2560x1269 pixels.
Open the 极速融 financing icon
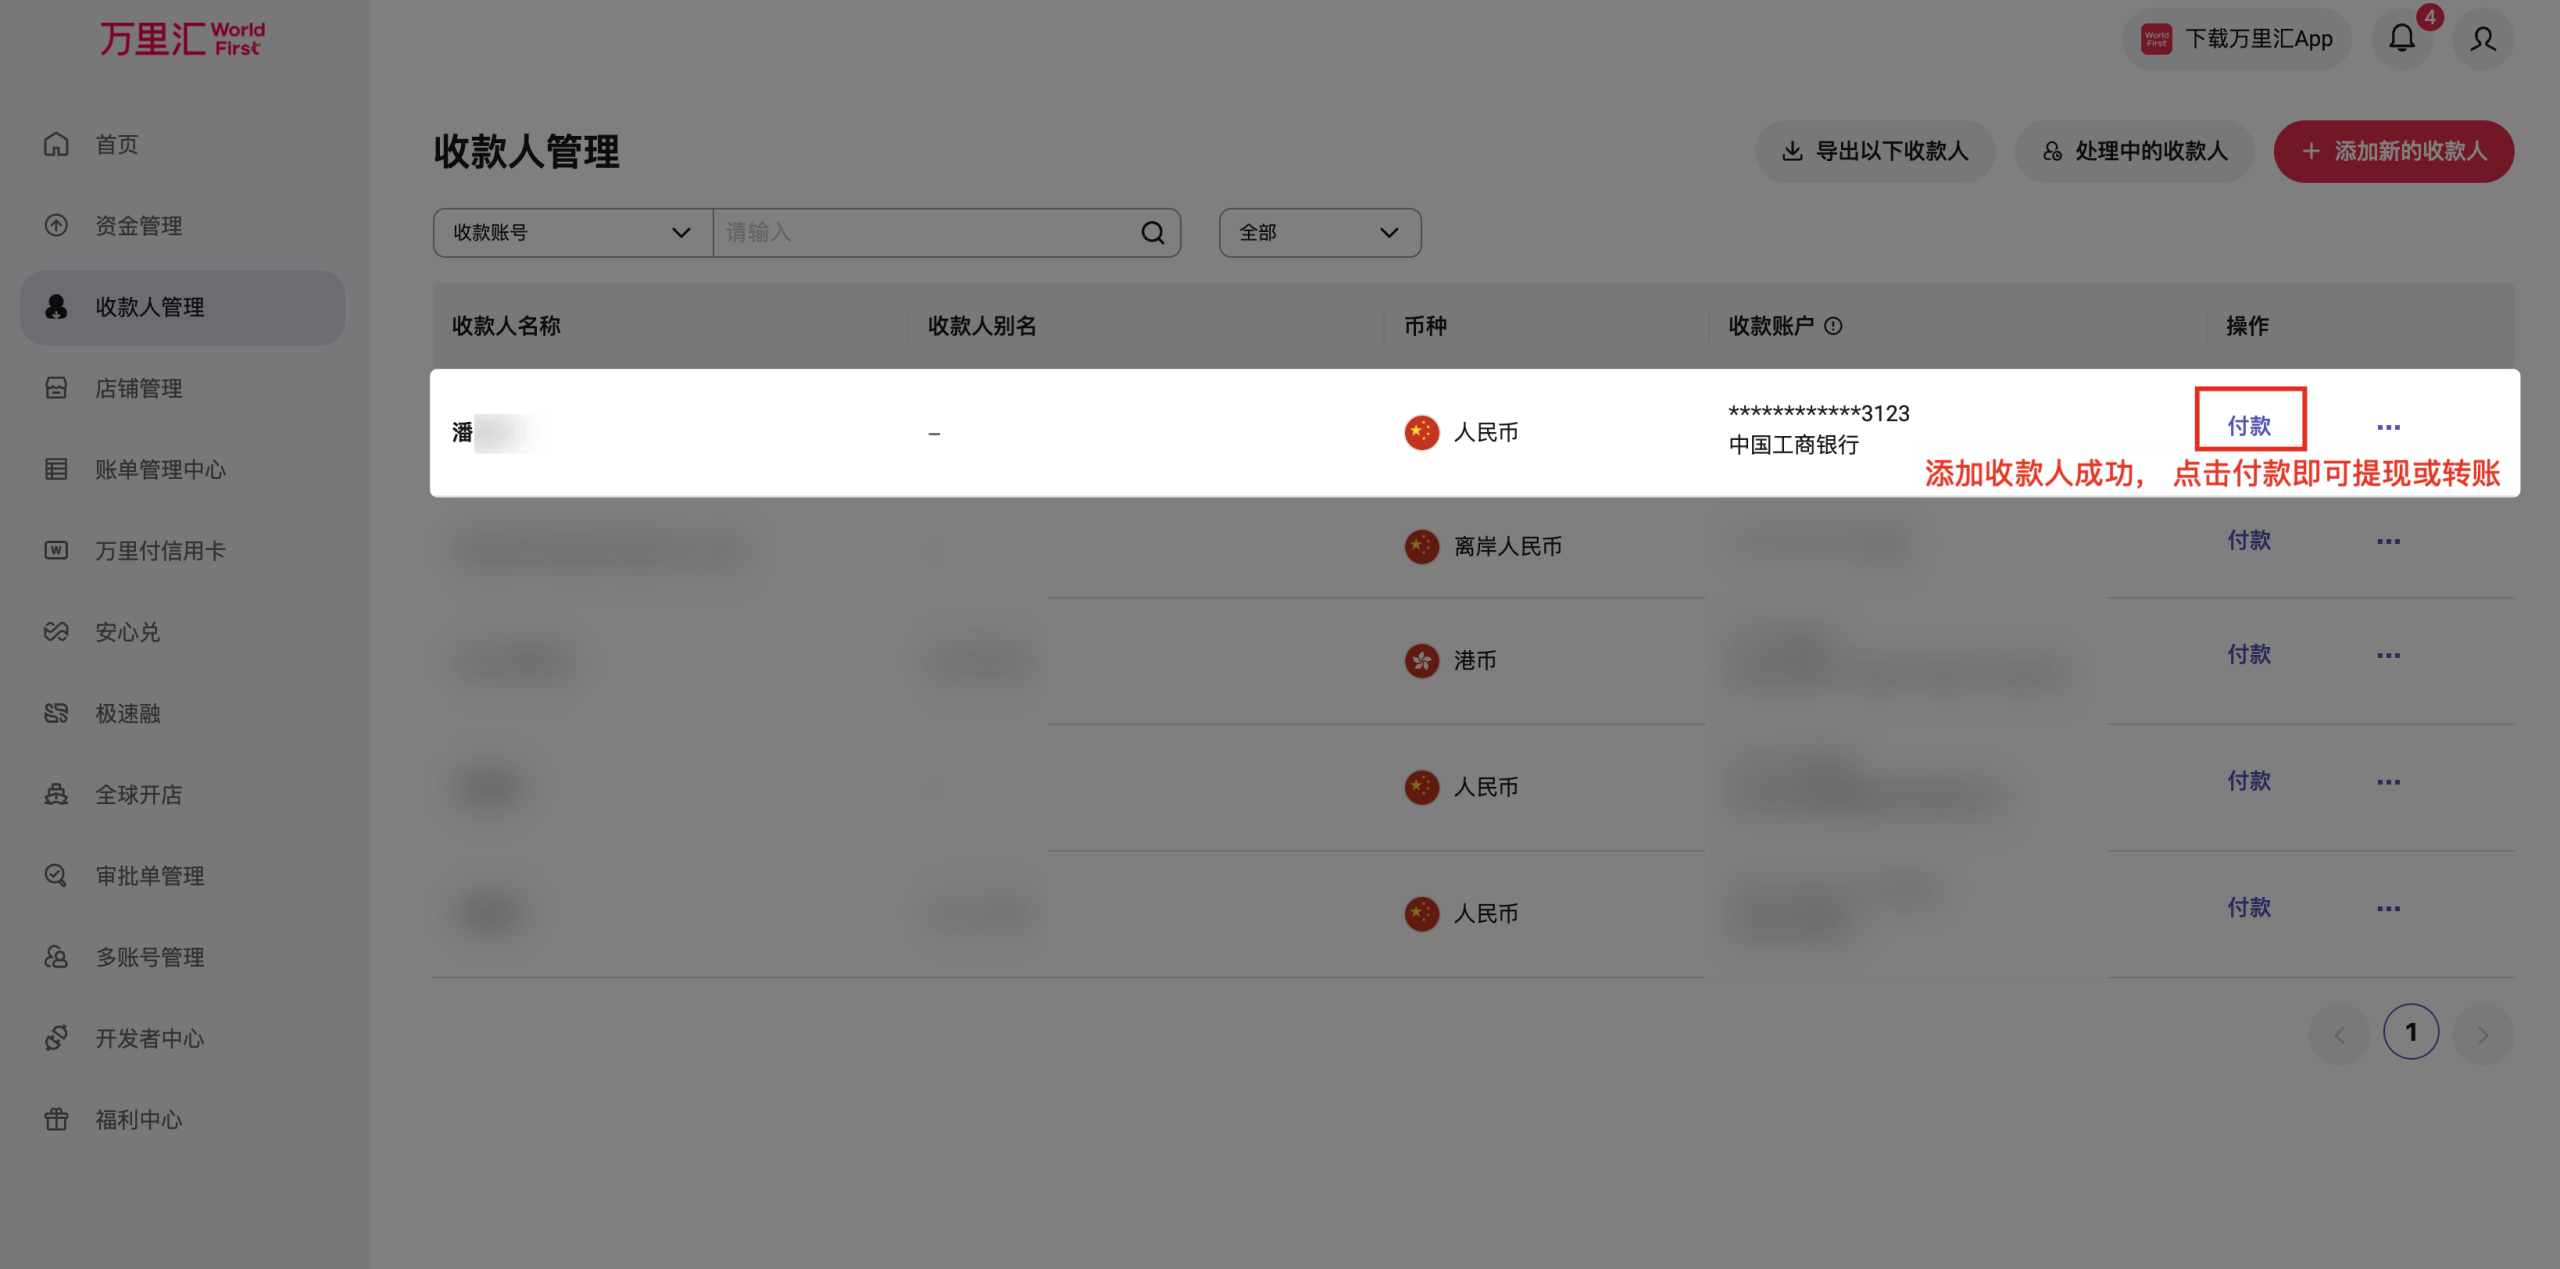pos(57,713)
